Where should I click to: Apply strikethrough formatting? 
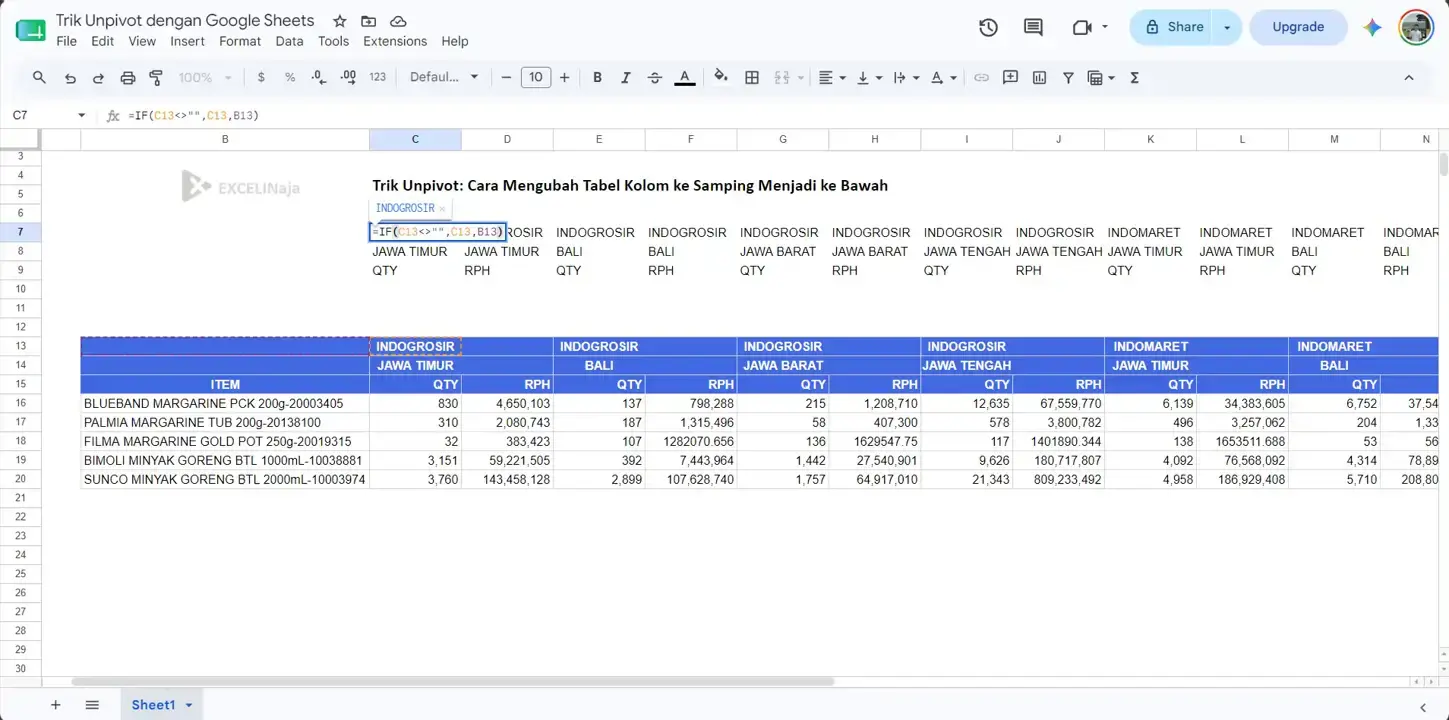pos(655,77)
